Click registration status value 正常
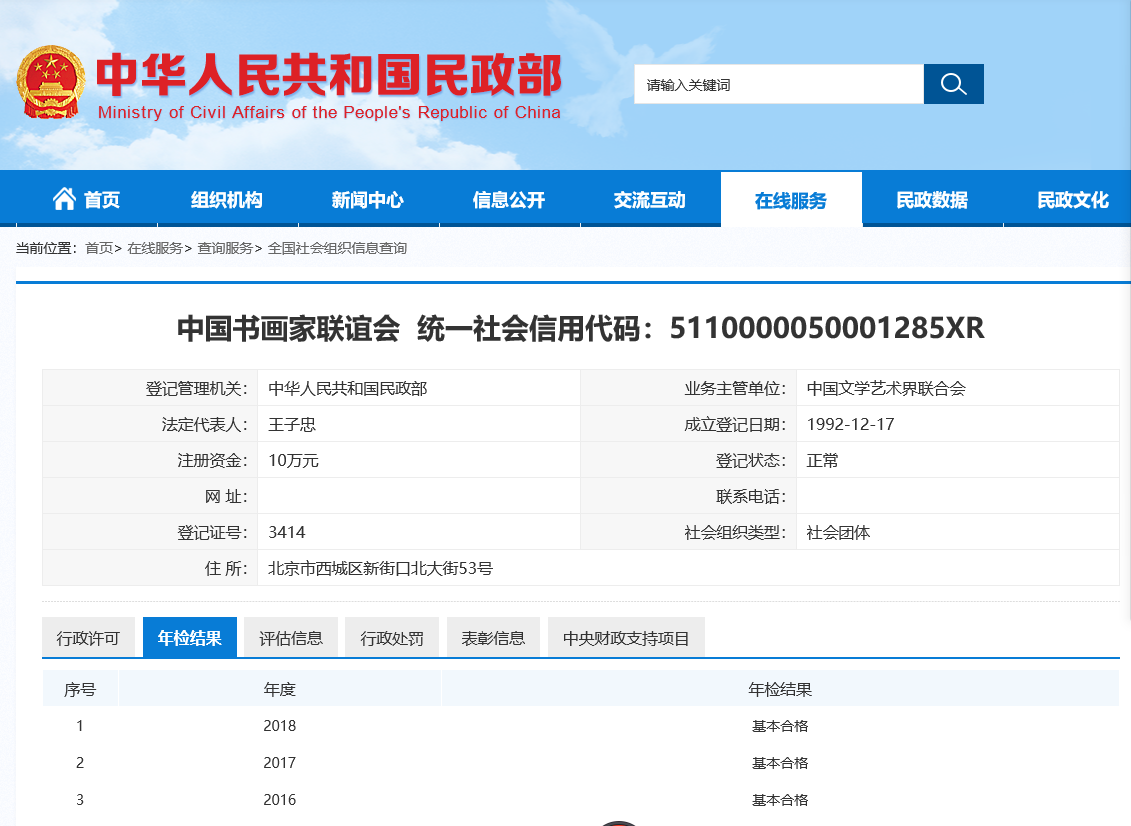Screen dimensions: 1131x826 [x=822, y=460]
